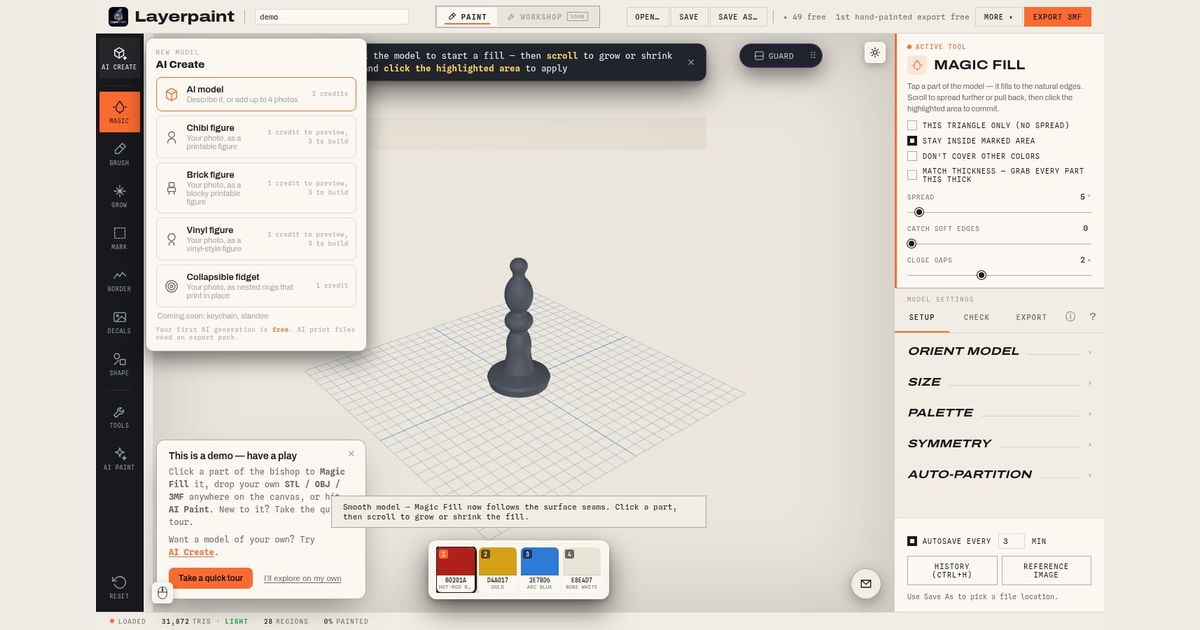Select the Magic fill tool
The image size is (1200, 630).
pyautogui.click(x=119, y=112)
